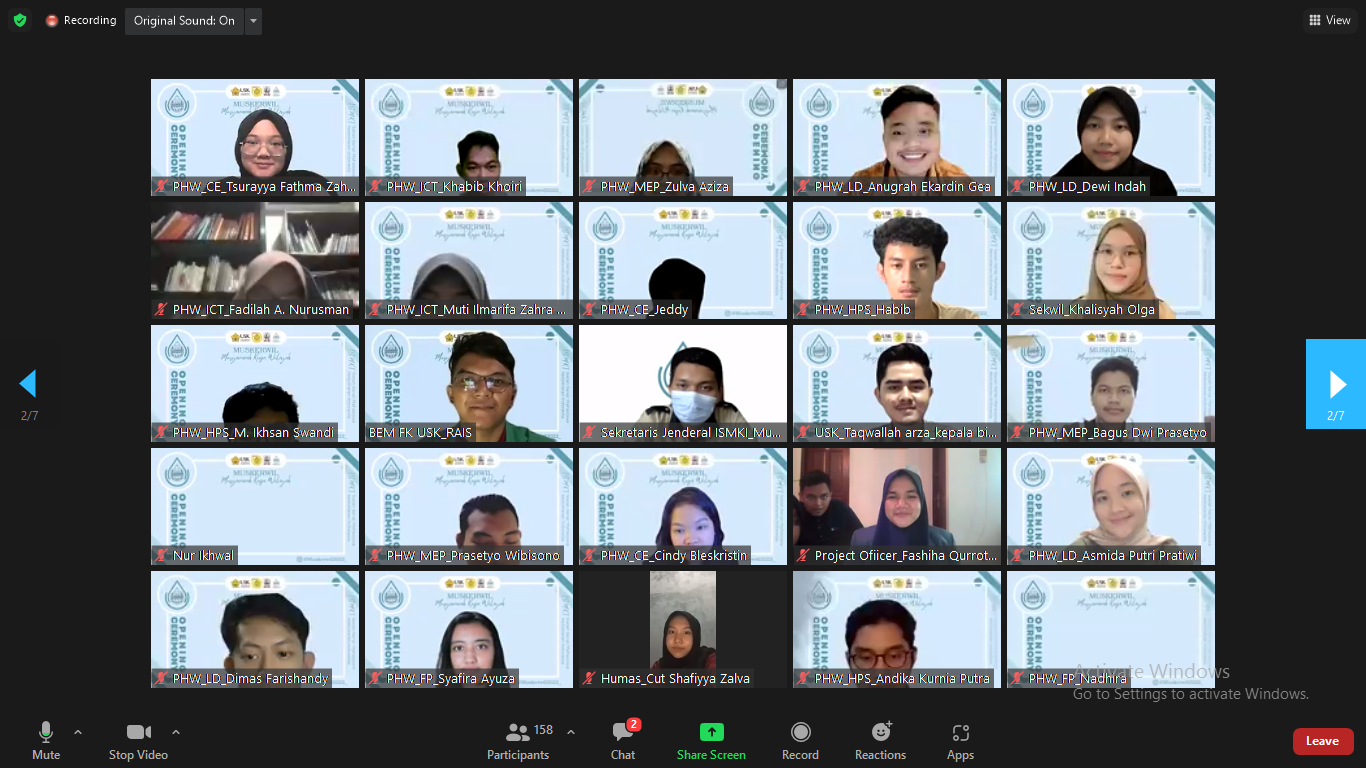
Task: Click the green Share Screen icon
Action: click(711, 732)
